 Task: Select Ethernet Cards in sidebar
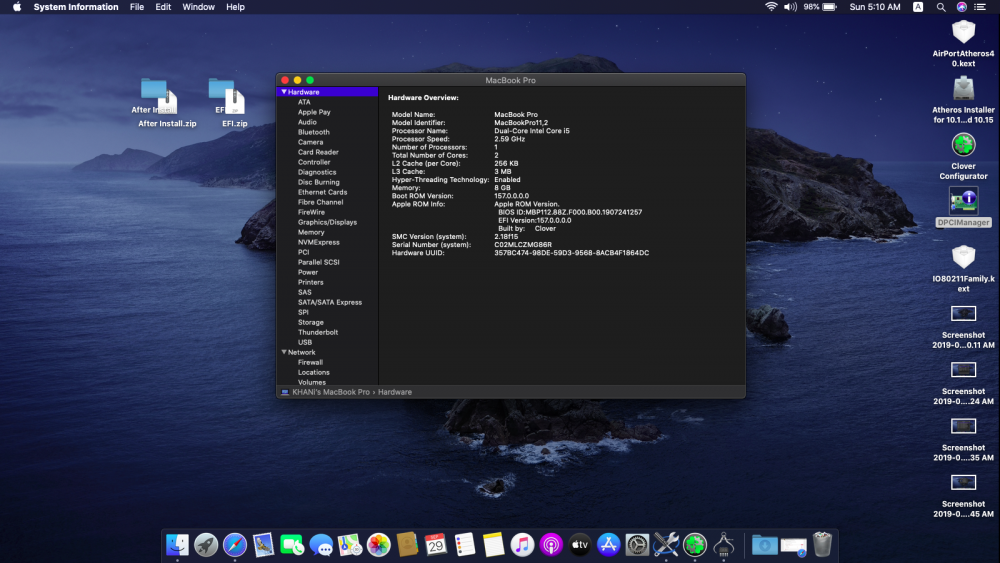click(x=322, y=192)
